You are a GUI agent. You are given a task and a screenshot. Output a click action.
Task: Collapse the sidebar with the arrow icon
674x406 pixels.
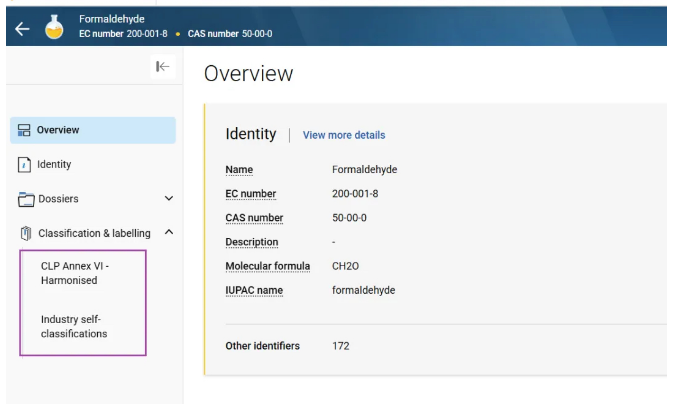(x=163, y=66)
